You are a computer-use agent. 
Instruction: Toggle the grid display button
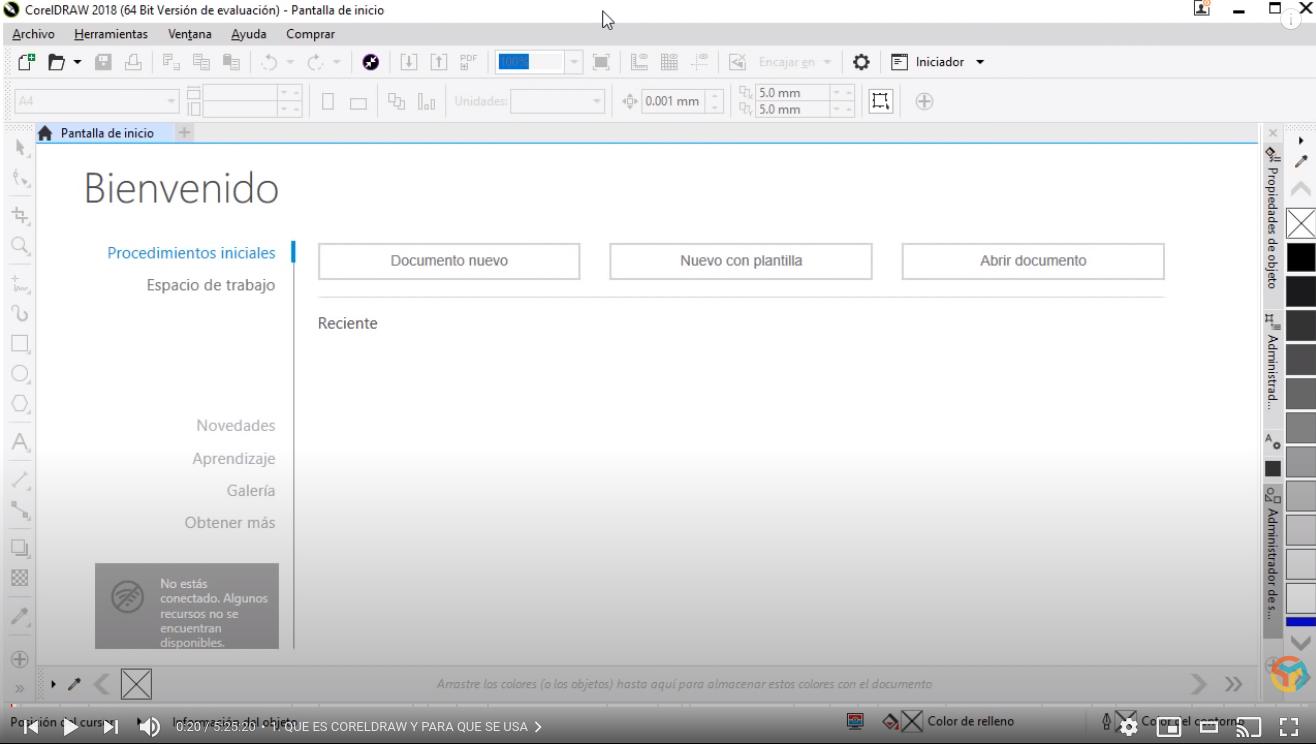point(669,62)
